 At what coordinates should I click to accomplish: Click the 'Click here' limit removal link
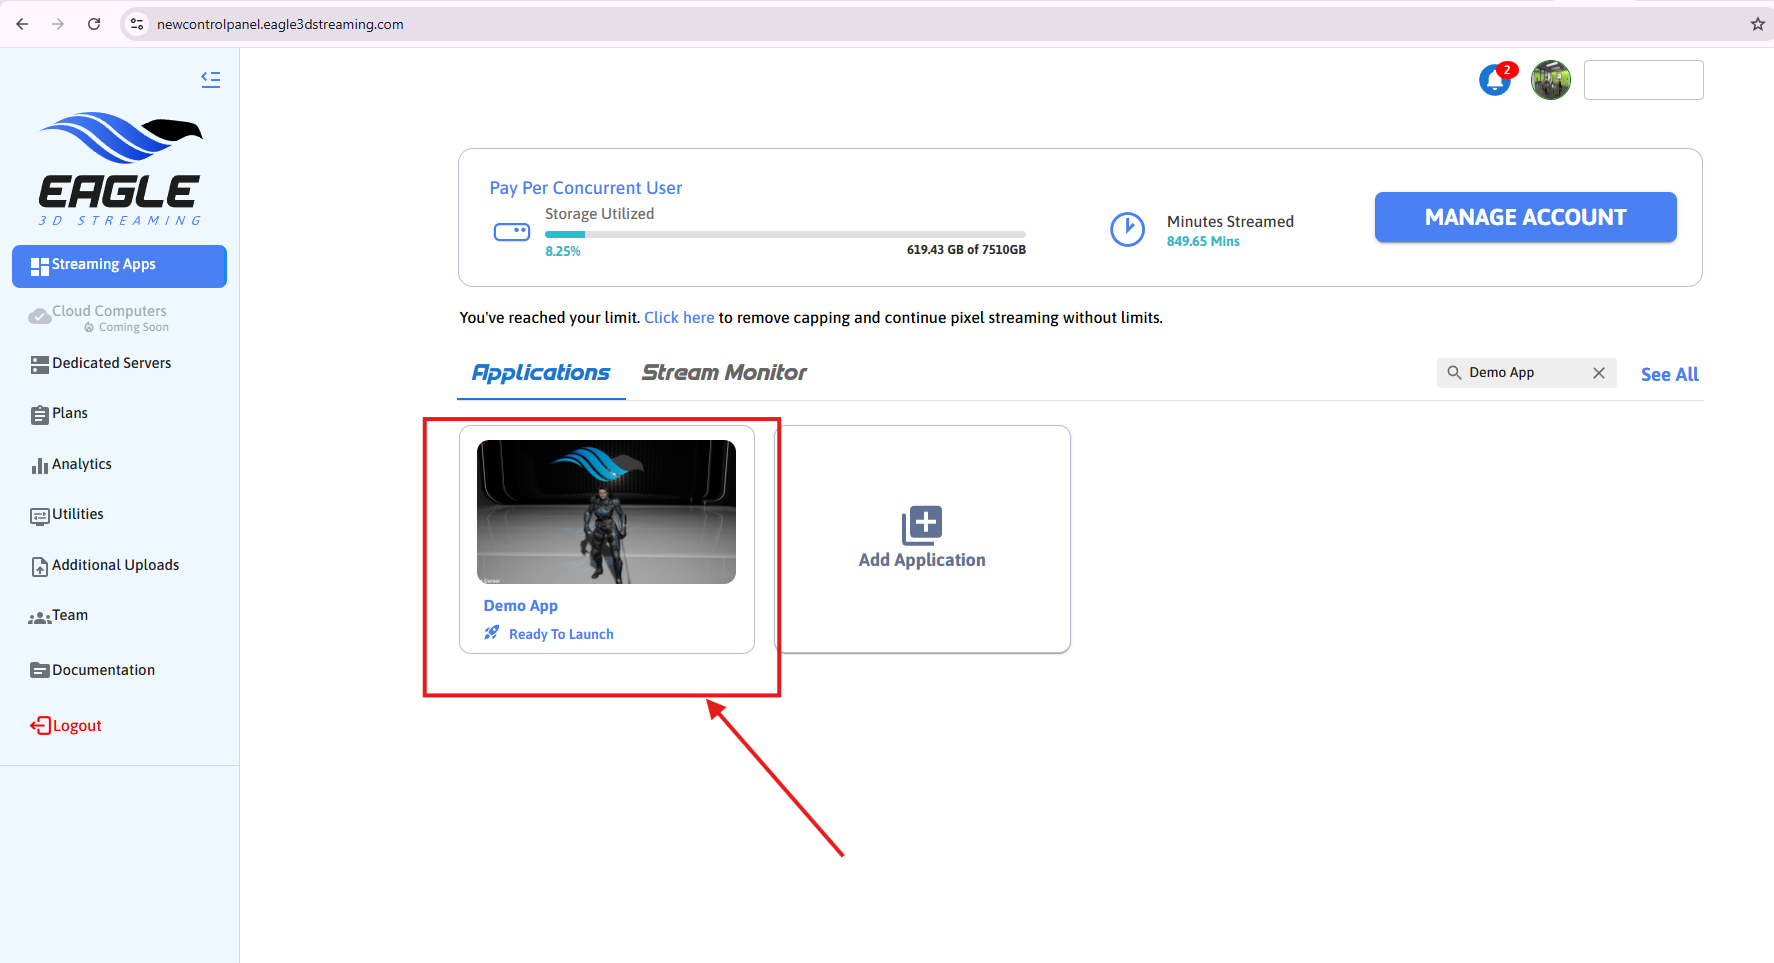pyautogui.click(x=679, y=317)
